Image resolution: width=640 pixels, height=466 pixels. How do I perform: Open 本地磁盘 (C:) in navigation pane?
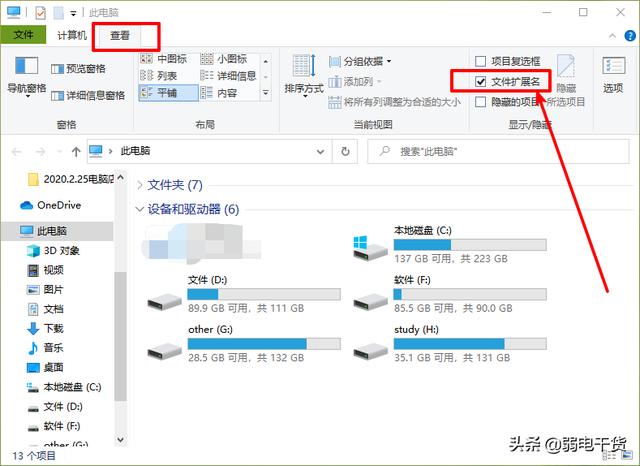tap(64, 387)
